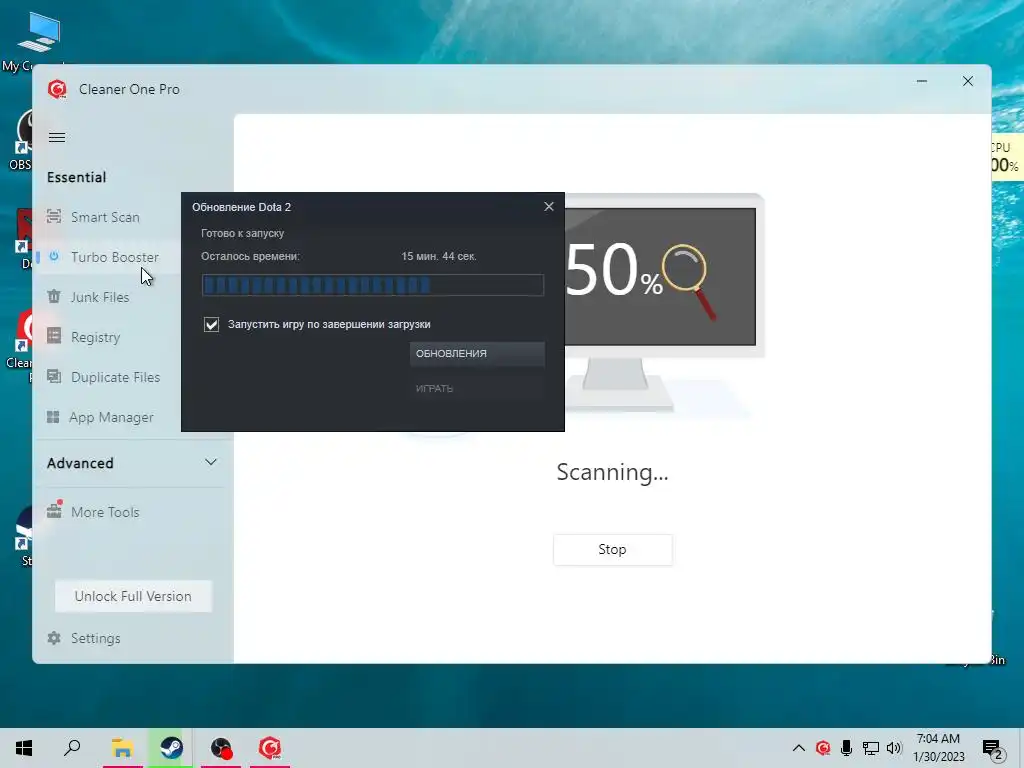Open OBS Studio from the taskbar
Image resolution: width=1024 pixels, height=768 pixels.
click(221, 748)
